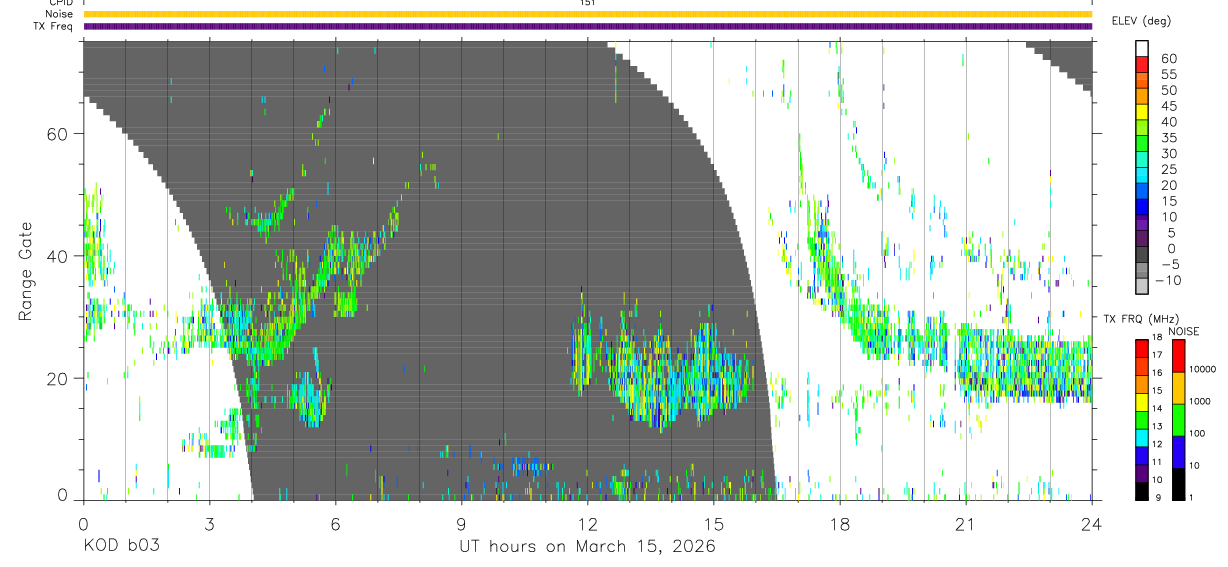Viewport: 1228px width, 567px height.
Task: Click the yellow Noise strip above the plot
Action: tap(587, 14)
